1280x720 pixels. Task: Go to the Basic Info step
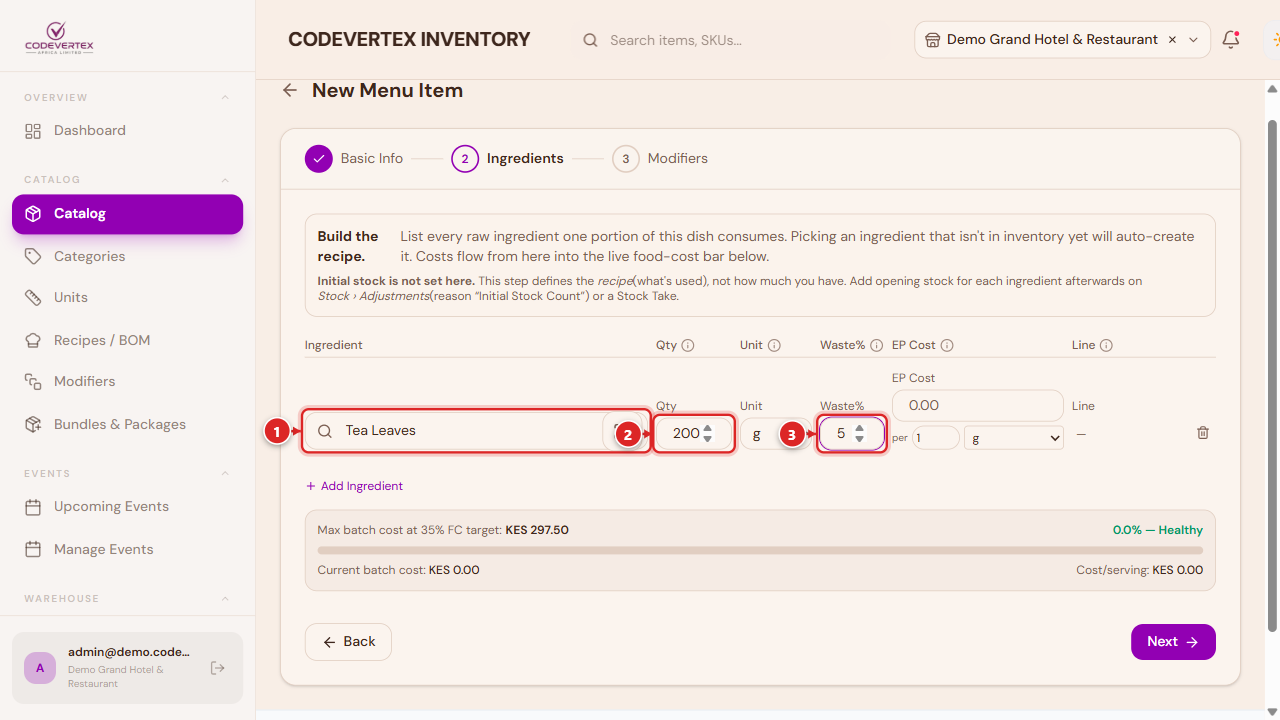pos(354,159)
